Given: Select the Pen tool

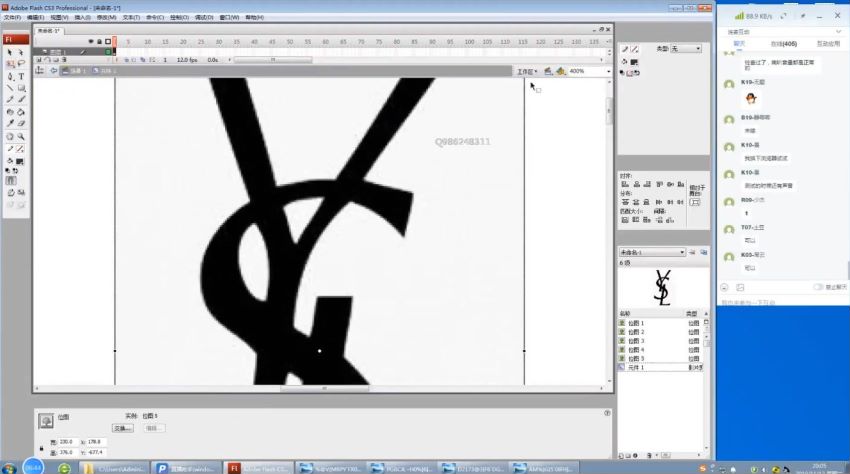Looking at the screenshot, I should click(10, 77).
